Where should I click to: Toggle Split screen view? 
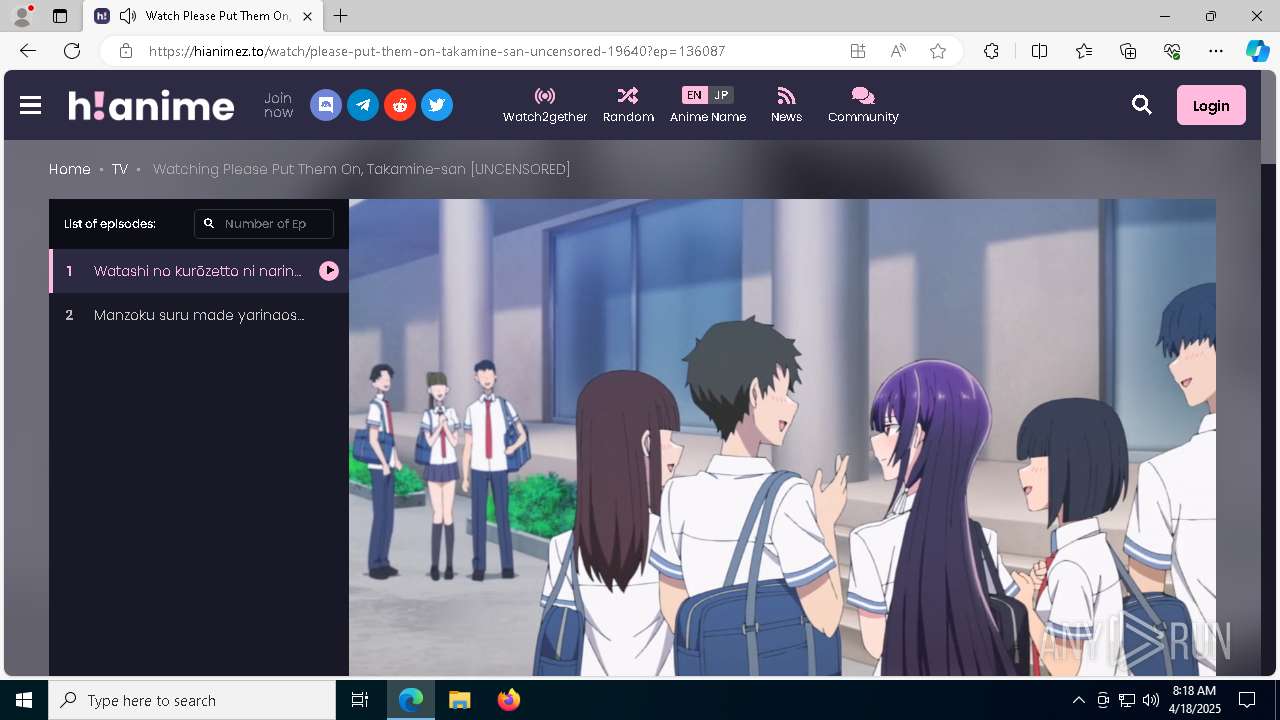(x=1039, y=51)
